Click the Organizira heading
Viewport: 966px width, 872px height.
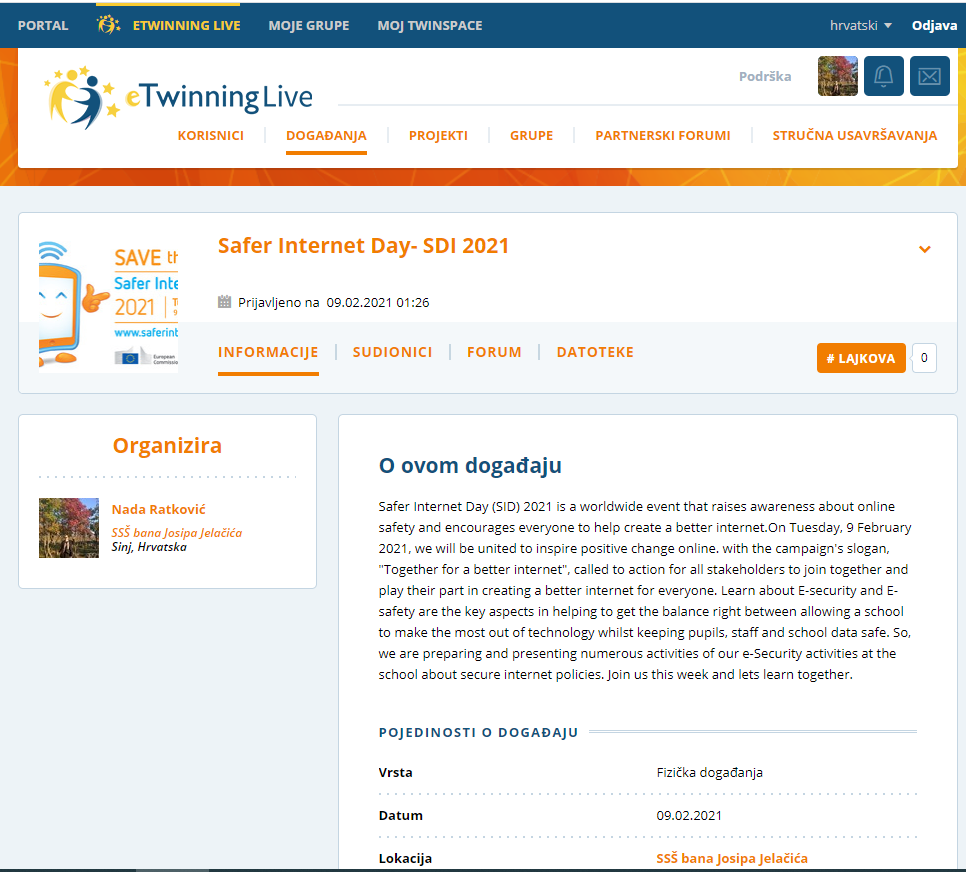point(167,446)
